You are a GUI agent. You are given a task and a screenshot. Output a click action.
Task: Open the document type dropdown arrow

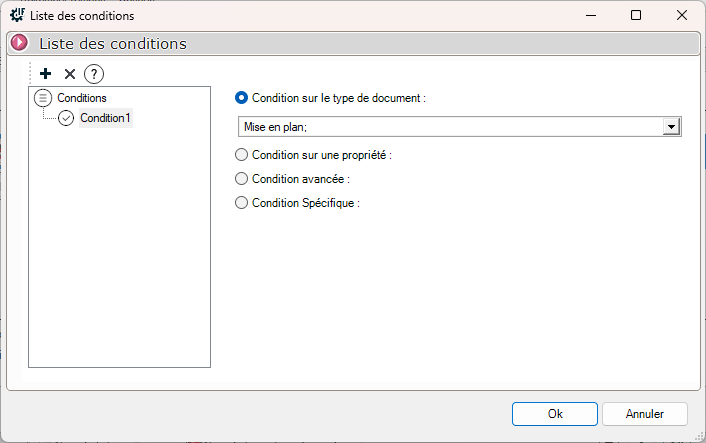pos(672,127)
